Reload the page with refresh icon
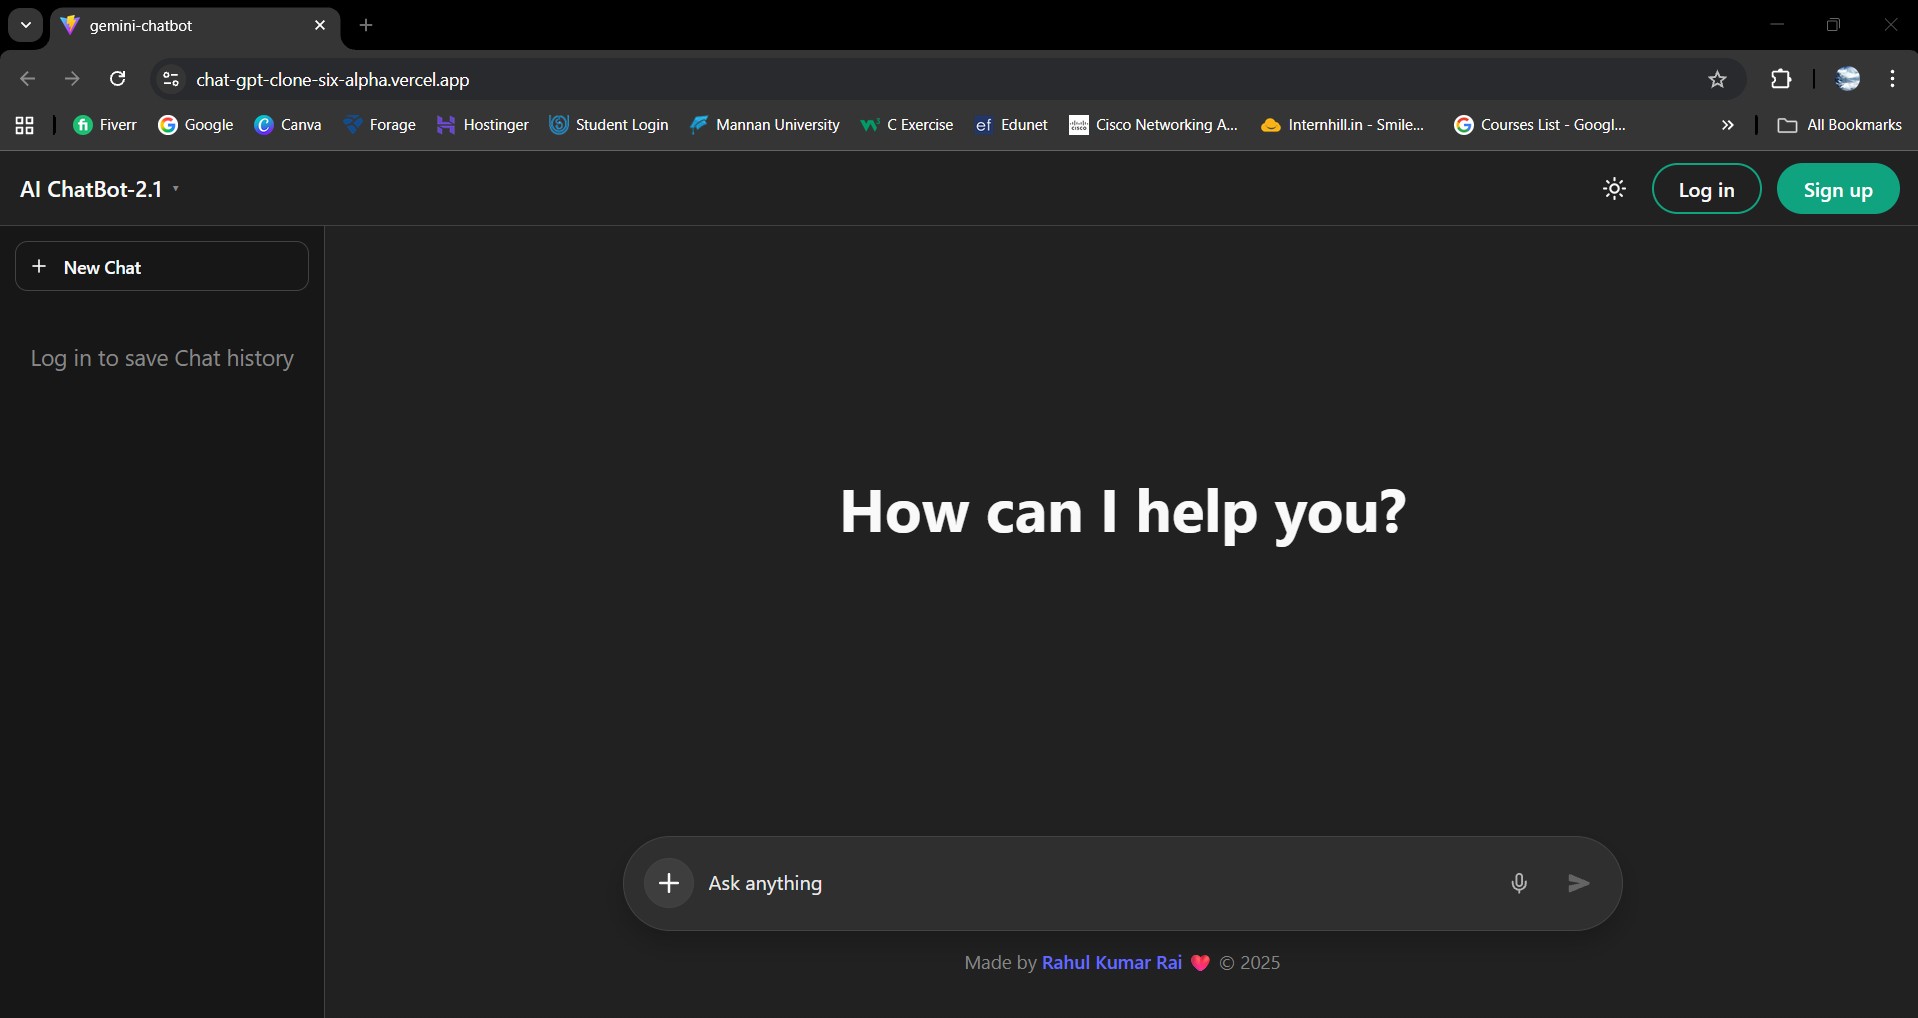 tap(117, 79)
